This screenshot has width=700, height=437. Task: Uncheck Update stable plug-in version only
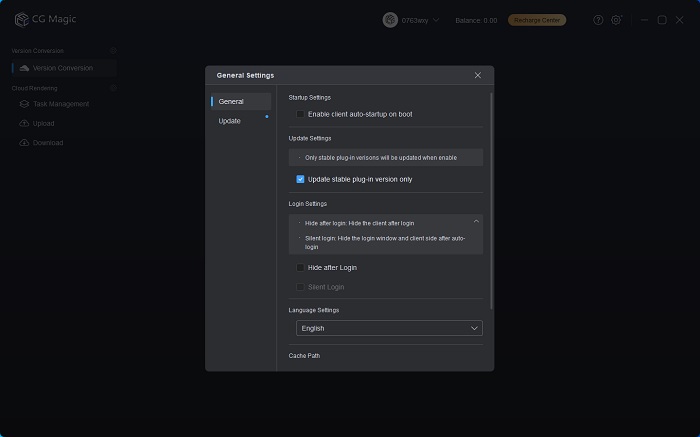coord(300,179)
